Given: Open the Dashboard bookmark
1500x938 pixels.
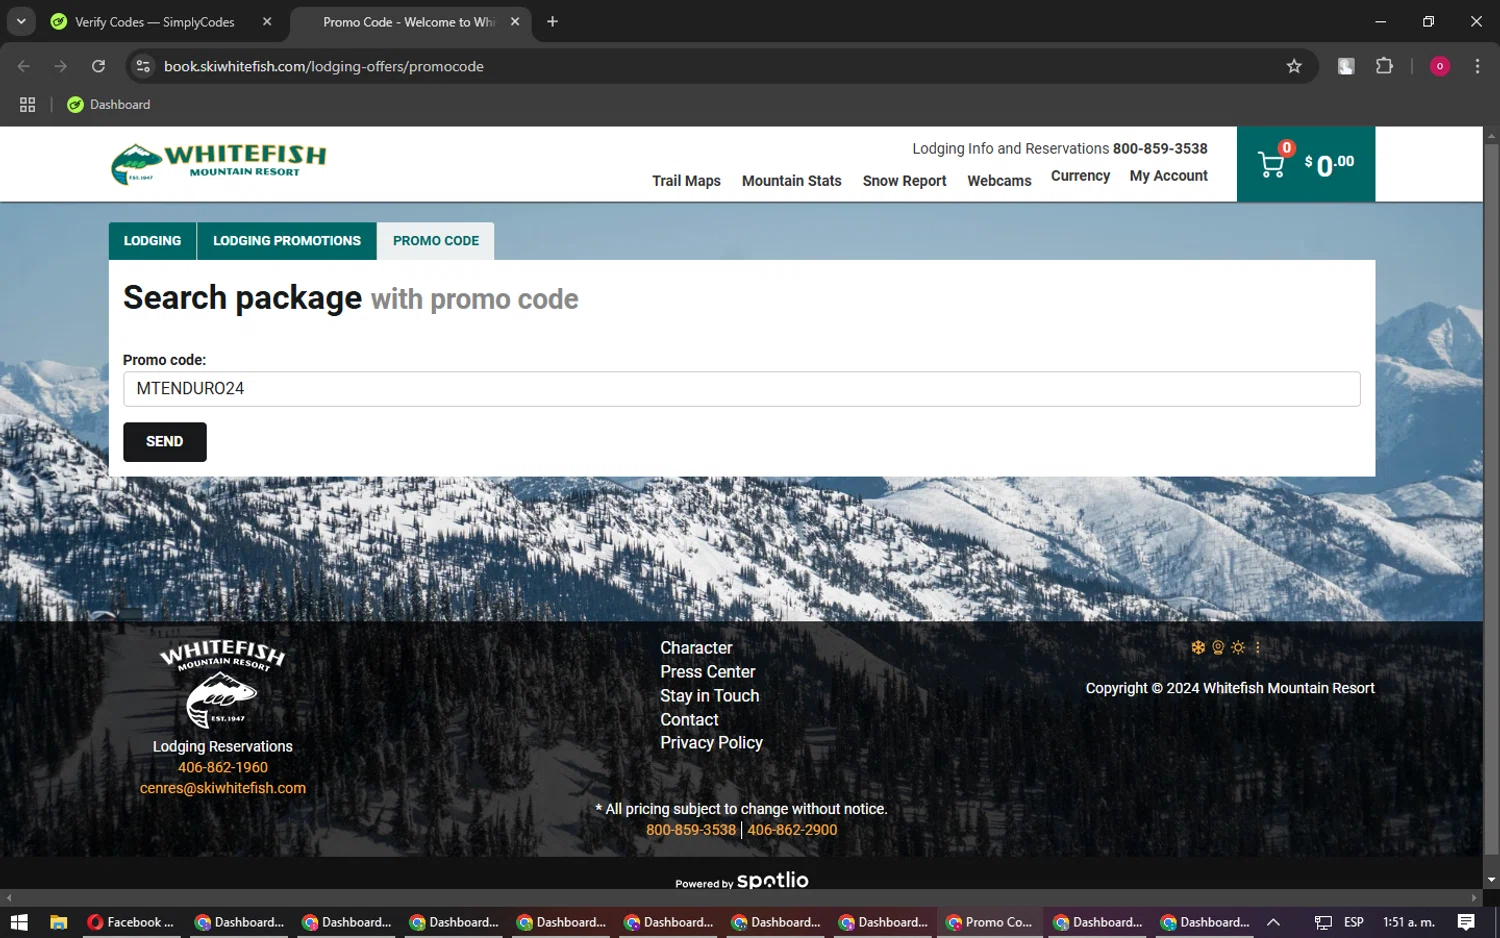Looking at the screenshot, I should [x=108, y=104].
